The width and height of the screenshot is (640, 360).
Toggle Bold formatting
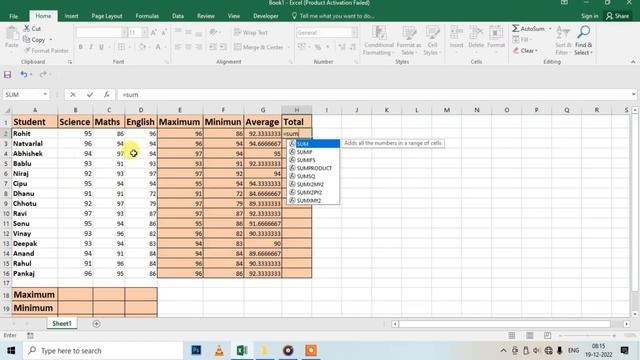80,47
